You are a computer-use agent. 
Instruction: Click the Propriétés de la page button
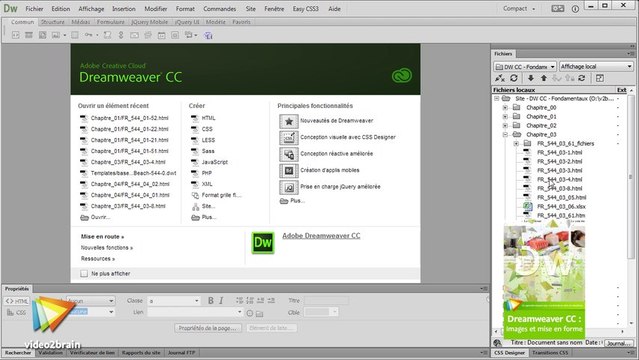click(208, 328)
